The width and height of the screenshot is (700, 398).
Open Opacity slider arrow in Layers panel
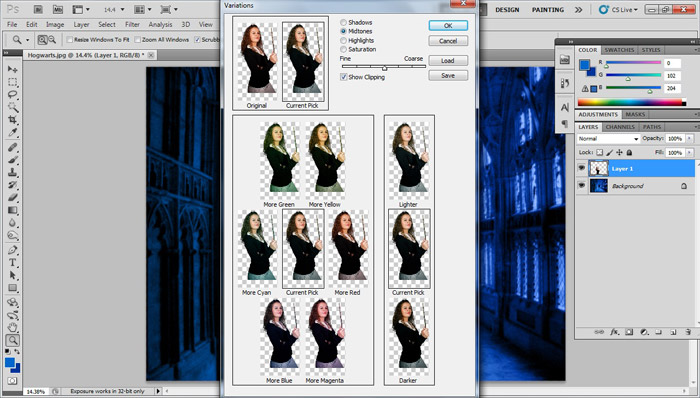pyautogui.click(x=689, y=139)
